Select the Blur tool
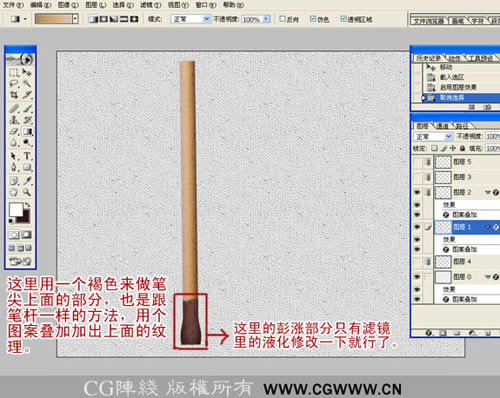Screen dimensions: 500x398 tap(14, 143)
